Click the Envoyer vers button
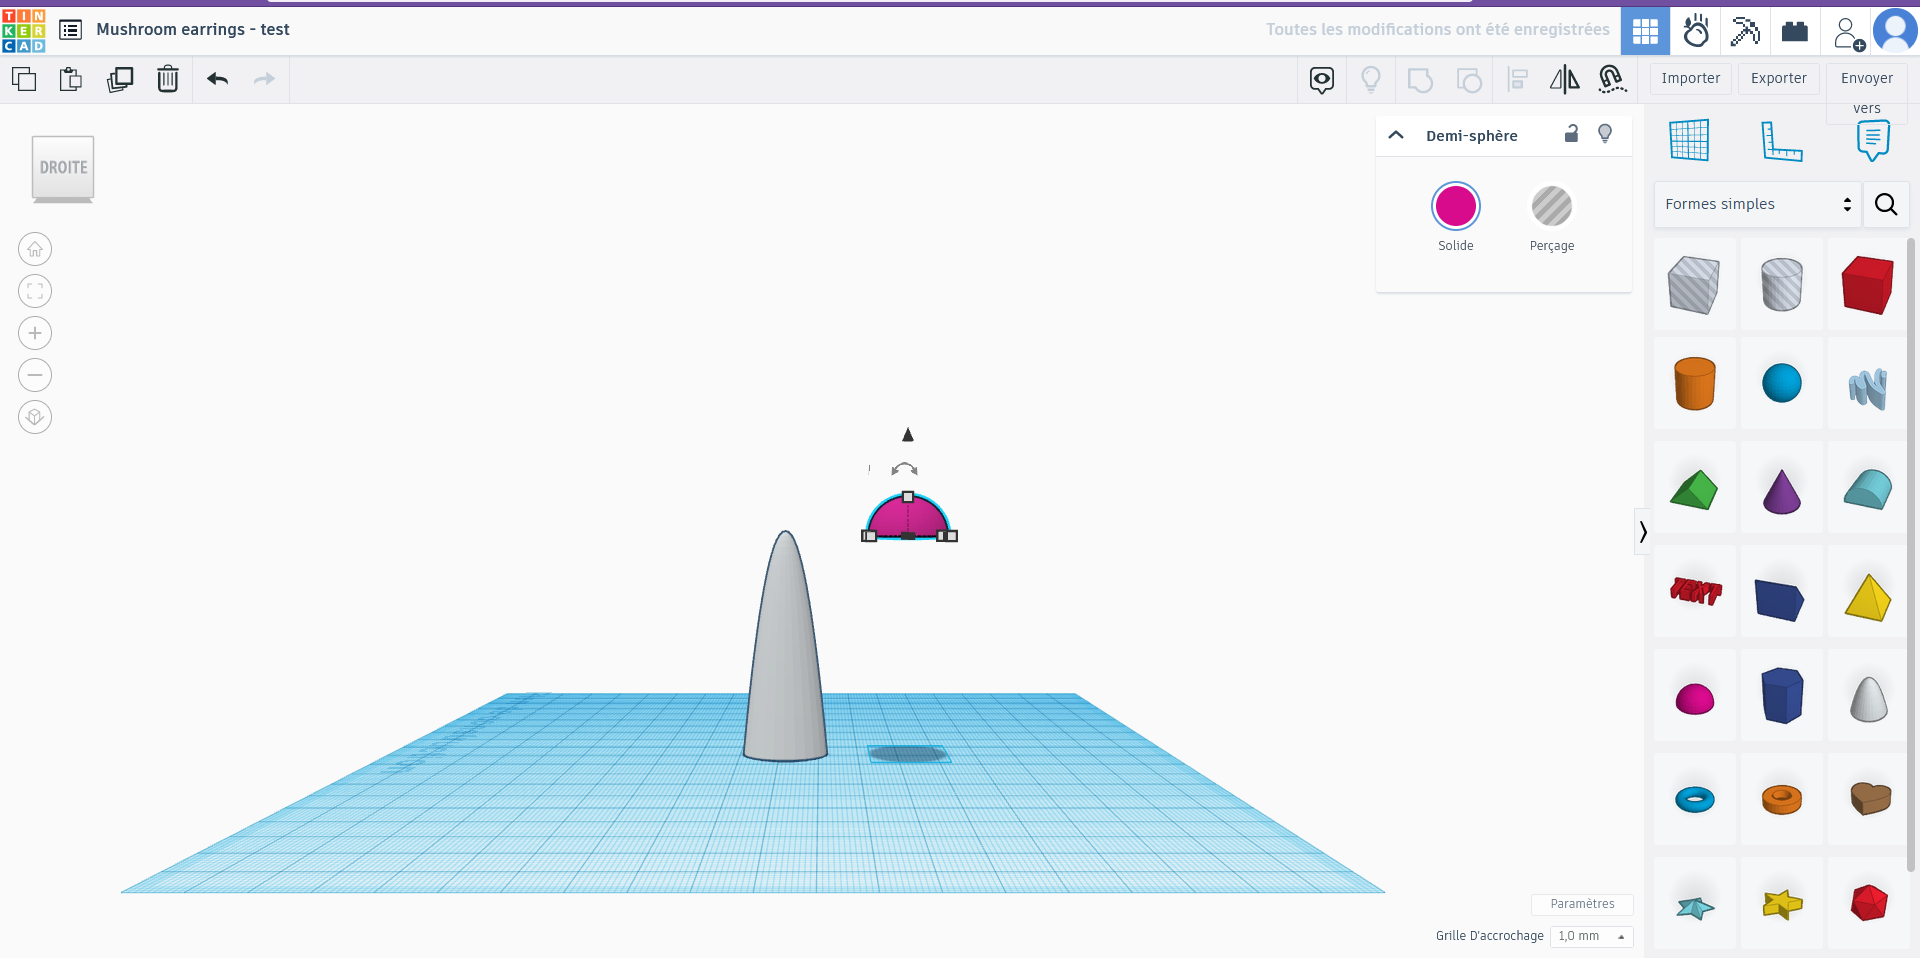This screenshot has width=1920, height=958. (x=1867, y=92)
